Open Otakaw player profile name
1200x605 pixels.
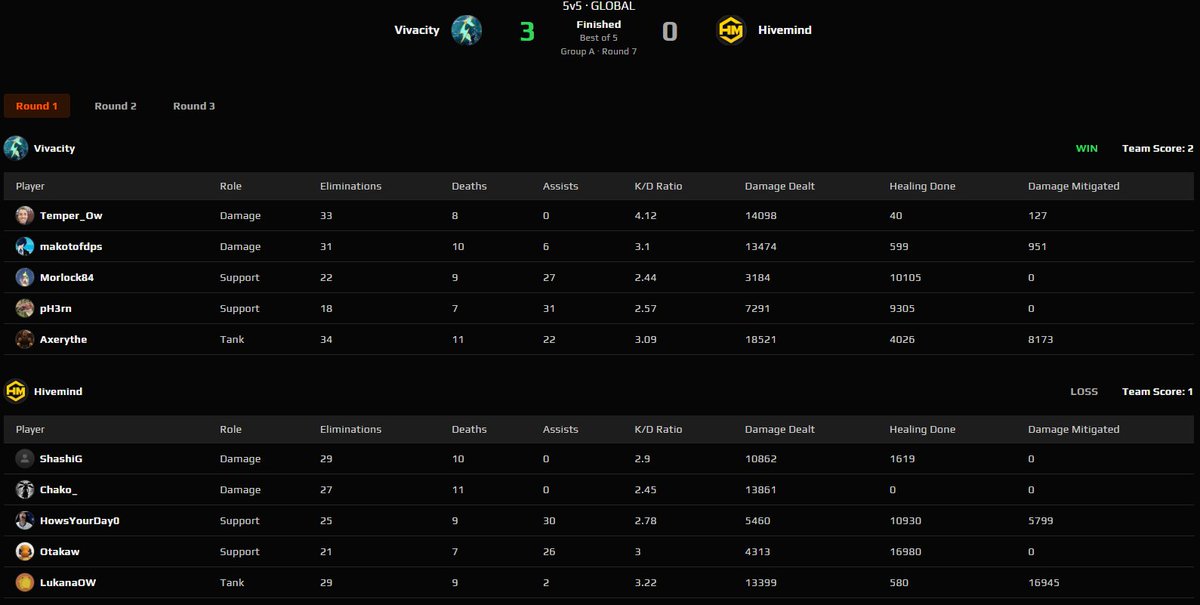[59, 551]
